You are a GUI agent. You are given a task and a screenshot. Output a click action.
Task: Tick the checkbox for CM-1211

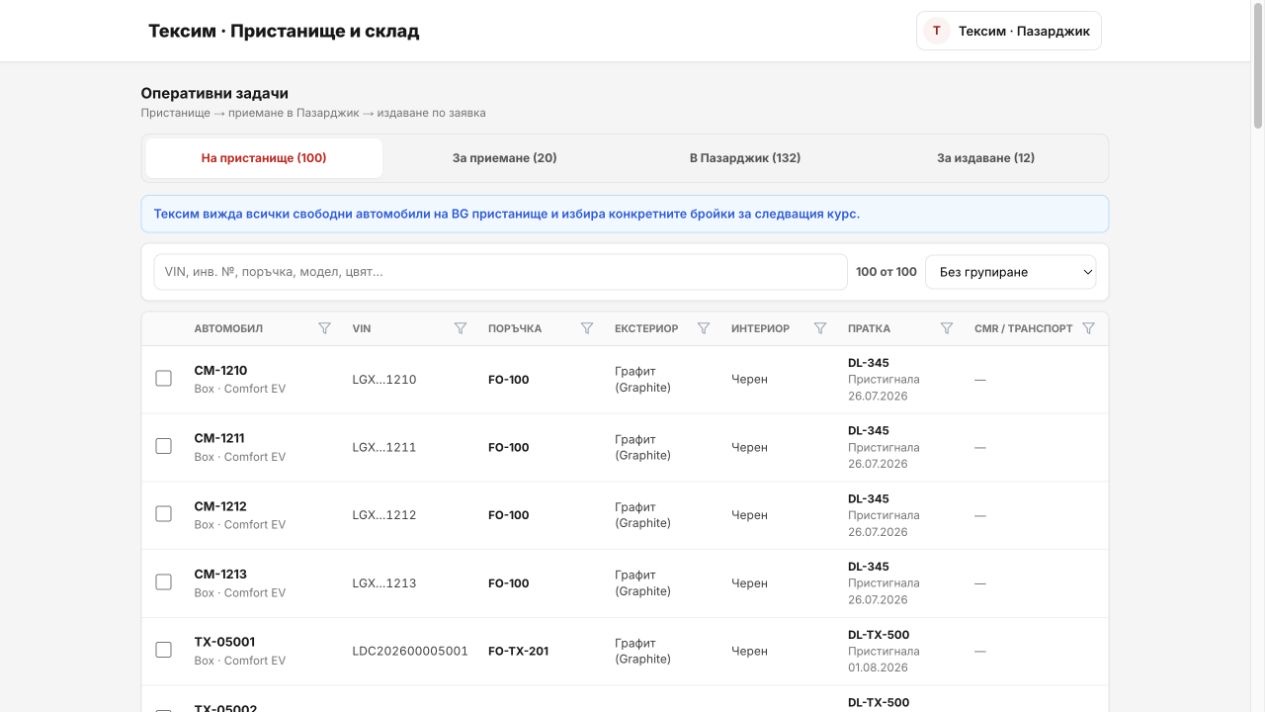(163, 446)
